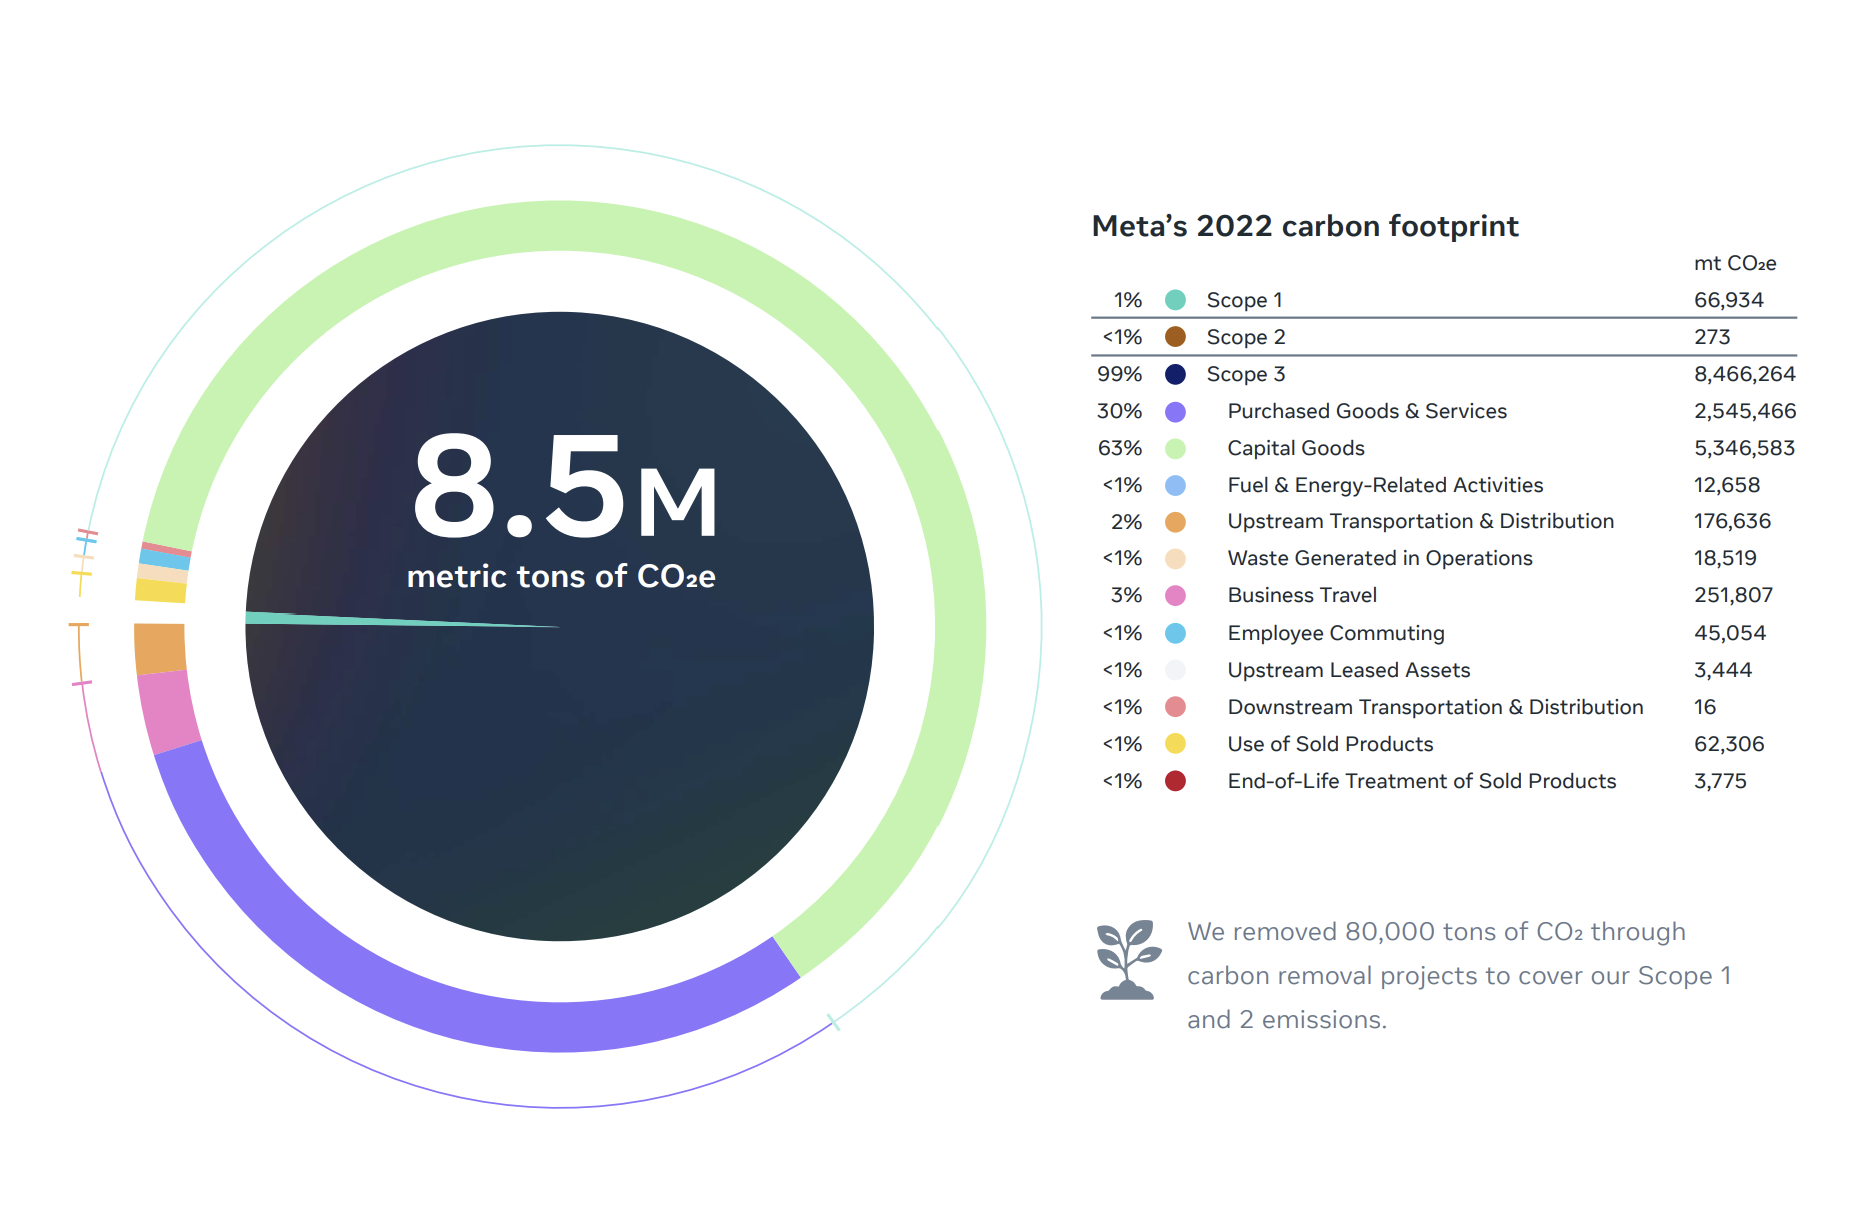Click the salmon Downstream Transportation legend dot
Image resolution: width=1870 pixels, height=1224 pixels.
(1175, 707)
